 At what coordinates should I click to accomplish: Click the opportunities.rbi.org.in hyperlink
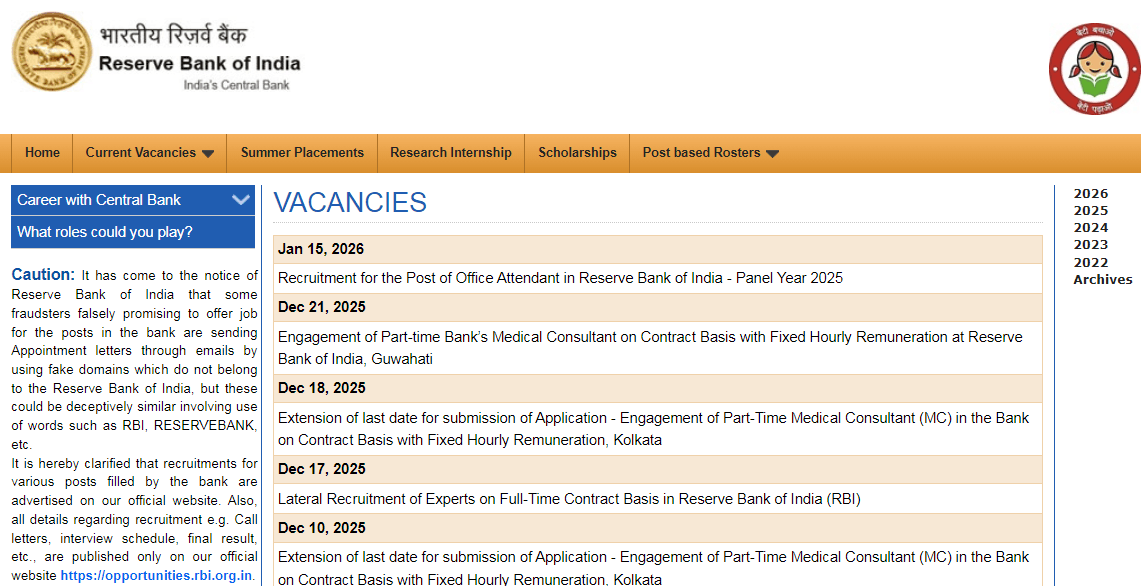tap(155, 575)
